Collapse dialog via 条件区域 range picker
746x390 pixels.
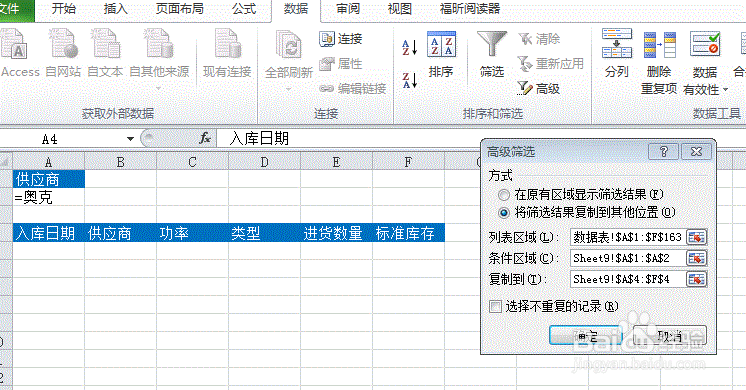[x=697, y=258]
